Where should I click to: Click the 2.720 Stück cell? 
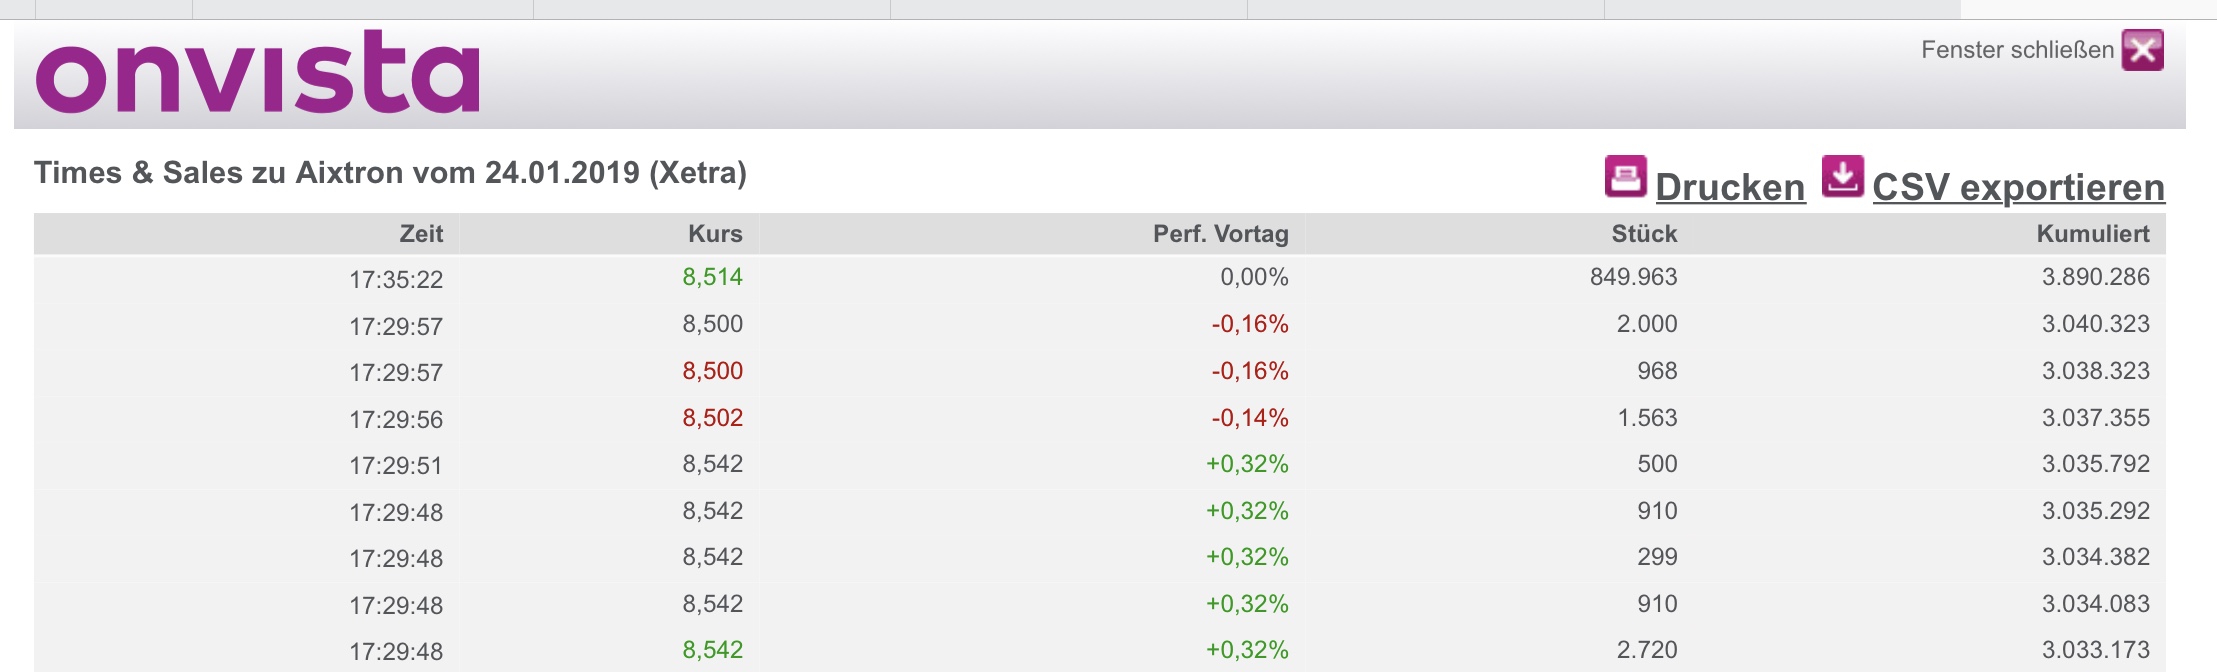pos(1646,650)
